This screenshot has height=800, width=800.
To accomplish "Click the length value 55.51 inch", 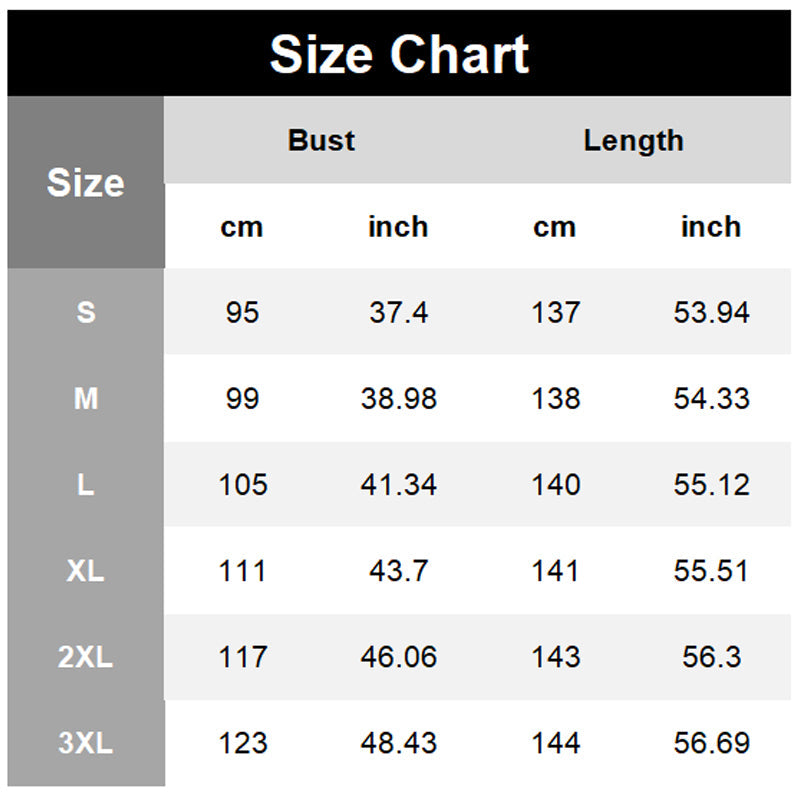I will click(x=711, y=570).
